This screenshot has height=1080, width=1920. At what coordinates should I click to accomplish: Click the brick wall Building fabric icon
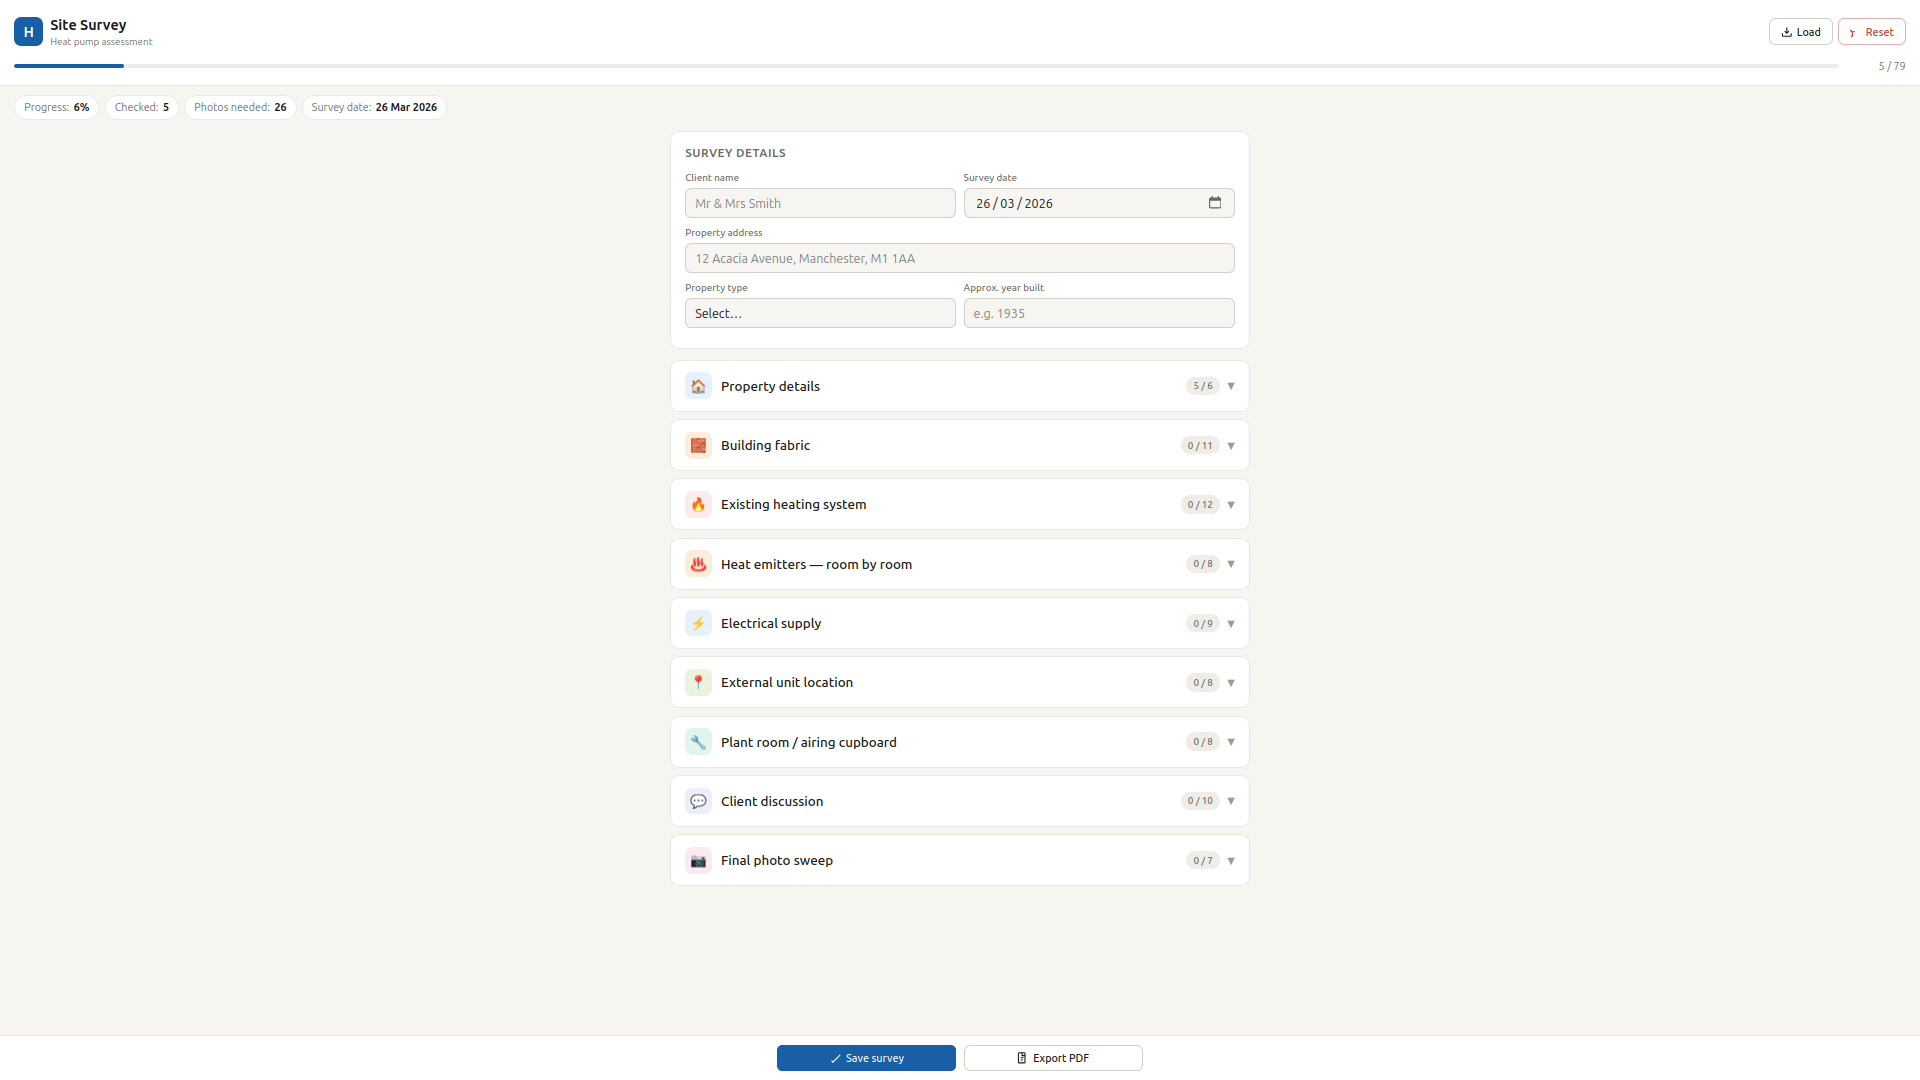(698, 445)
